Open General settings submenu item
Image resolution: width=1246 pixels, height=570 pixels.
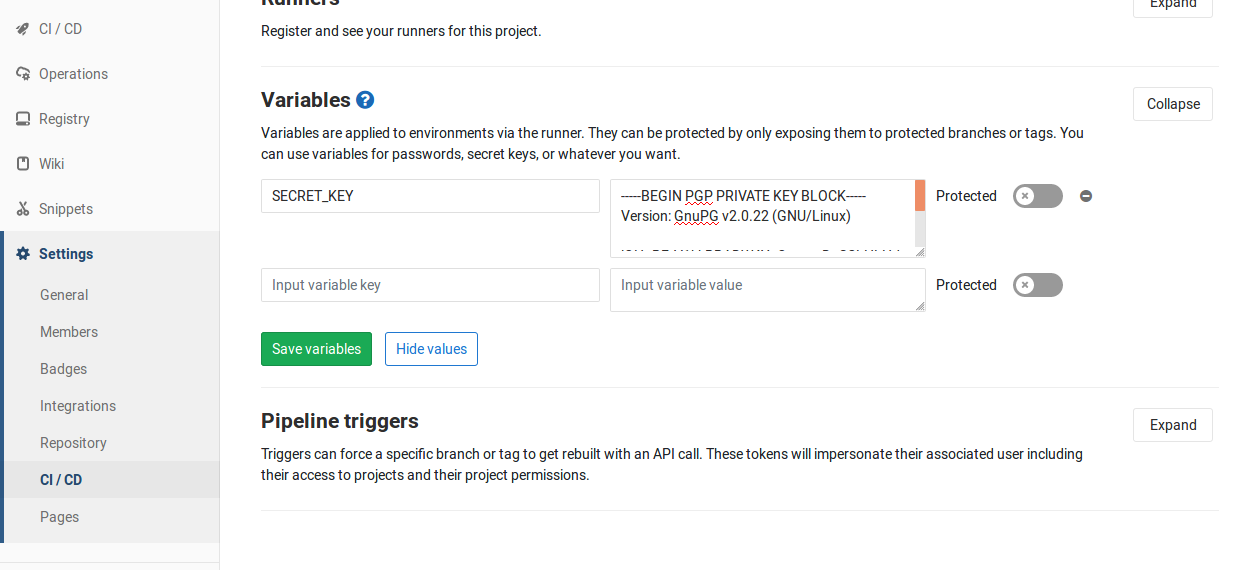click(64, 295)
